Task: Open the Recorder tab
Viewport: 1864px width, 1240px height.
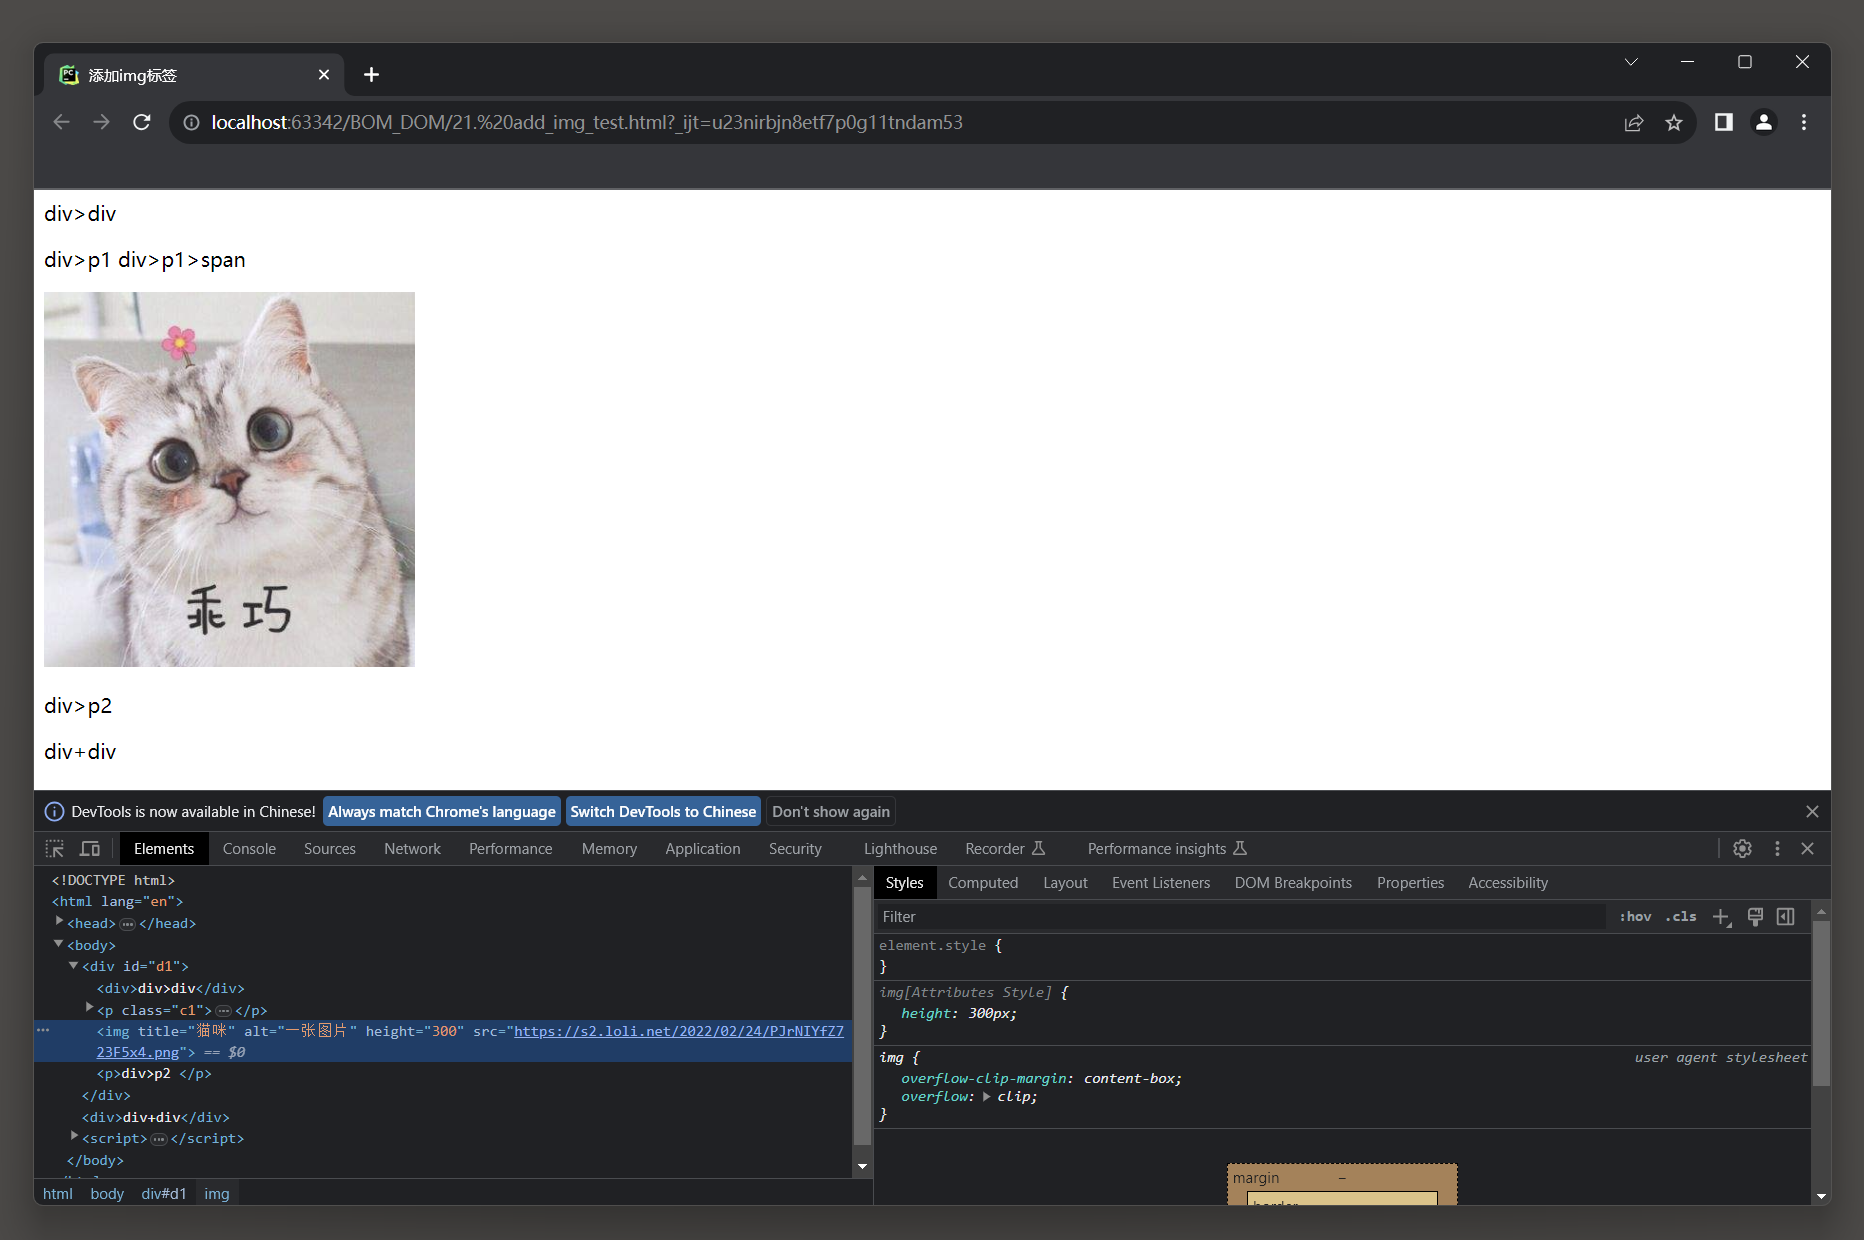Action: [1004, 849]
